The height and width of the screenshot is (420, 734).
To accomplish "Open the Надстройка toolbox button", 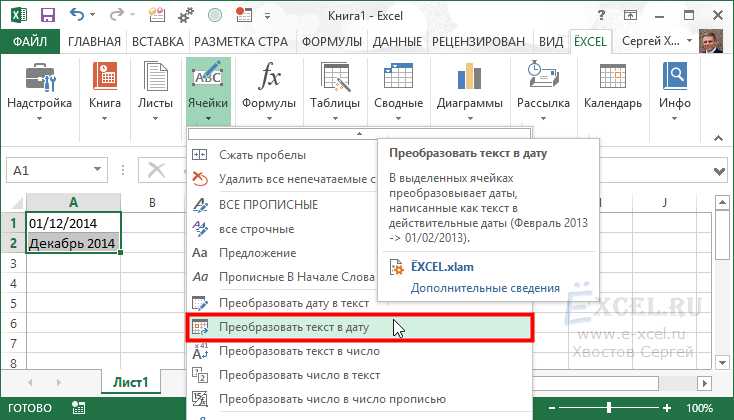I will [x=39, y=91].
